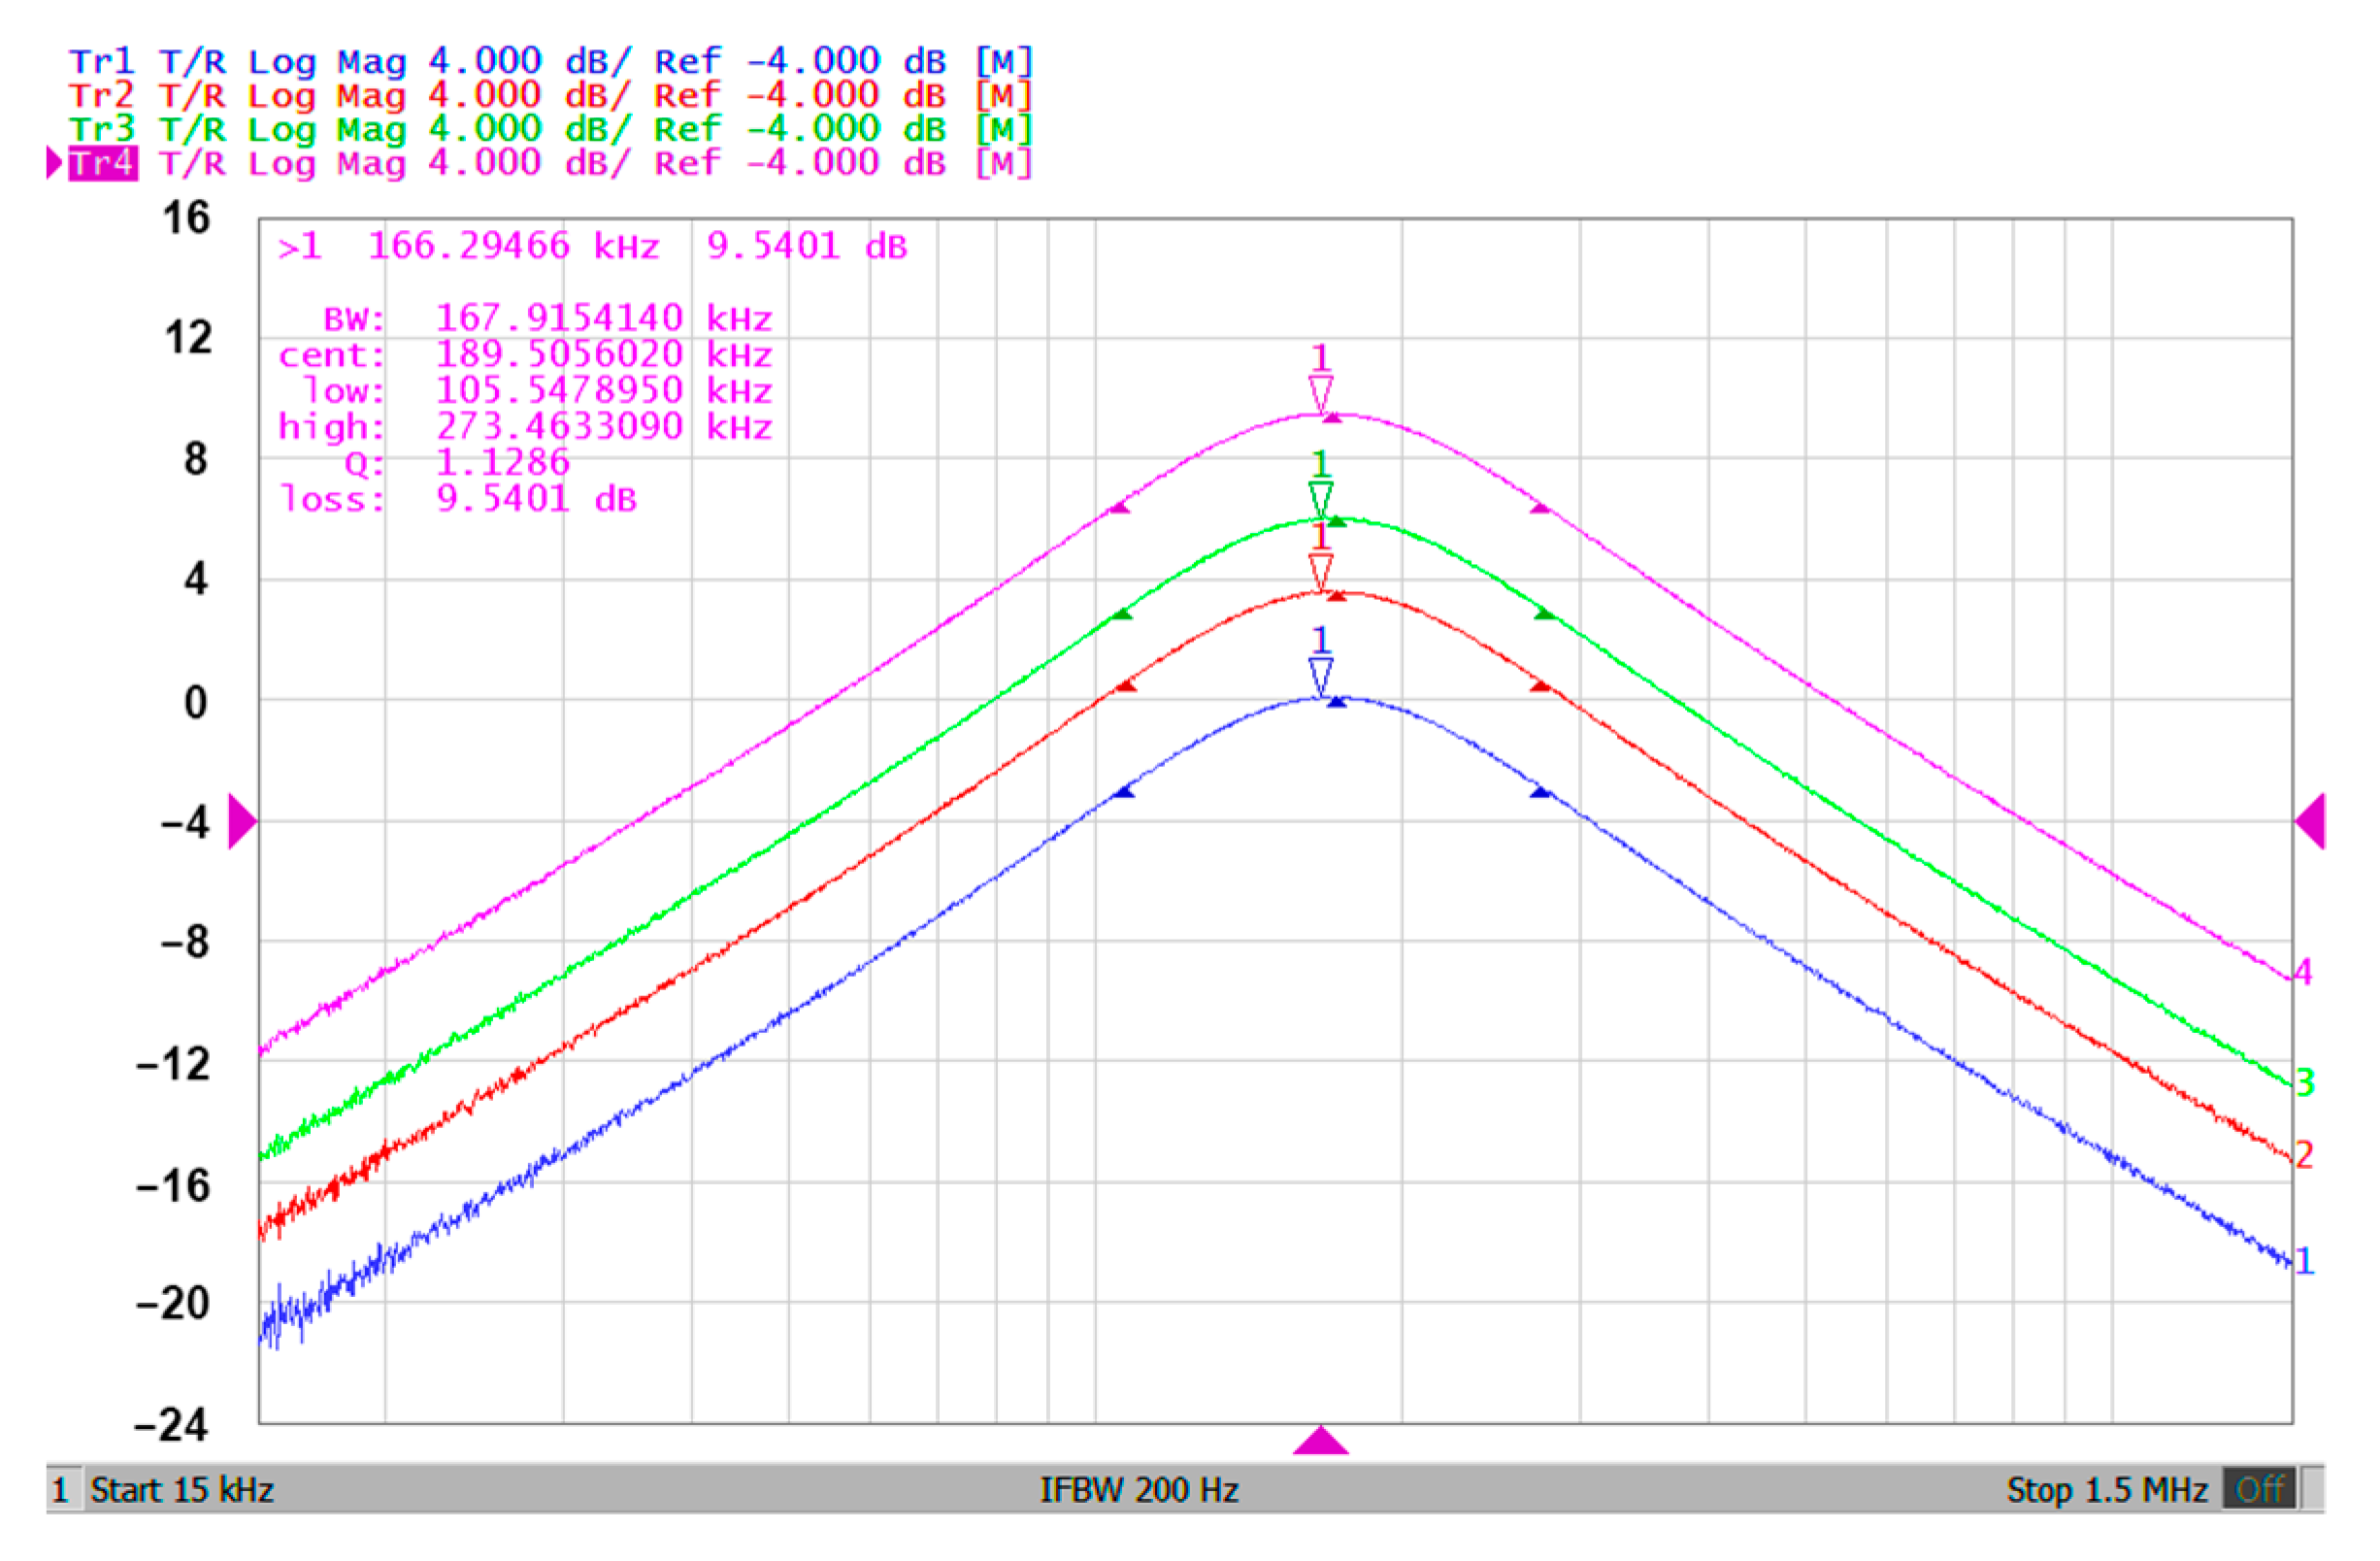Select the Tr2 trace label

coord(101,96)
